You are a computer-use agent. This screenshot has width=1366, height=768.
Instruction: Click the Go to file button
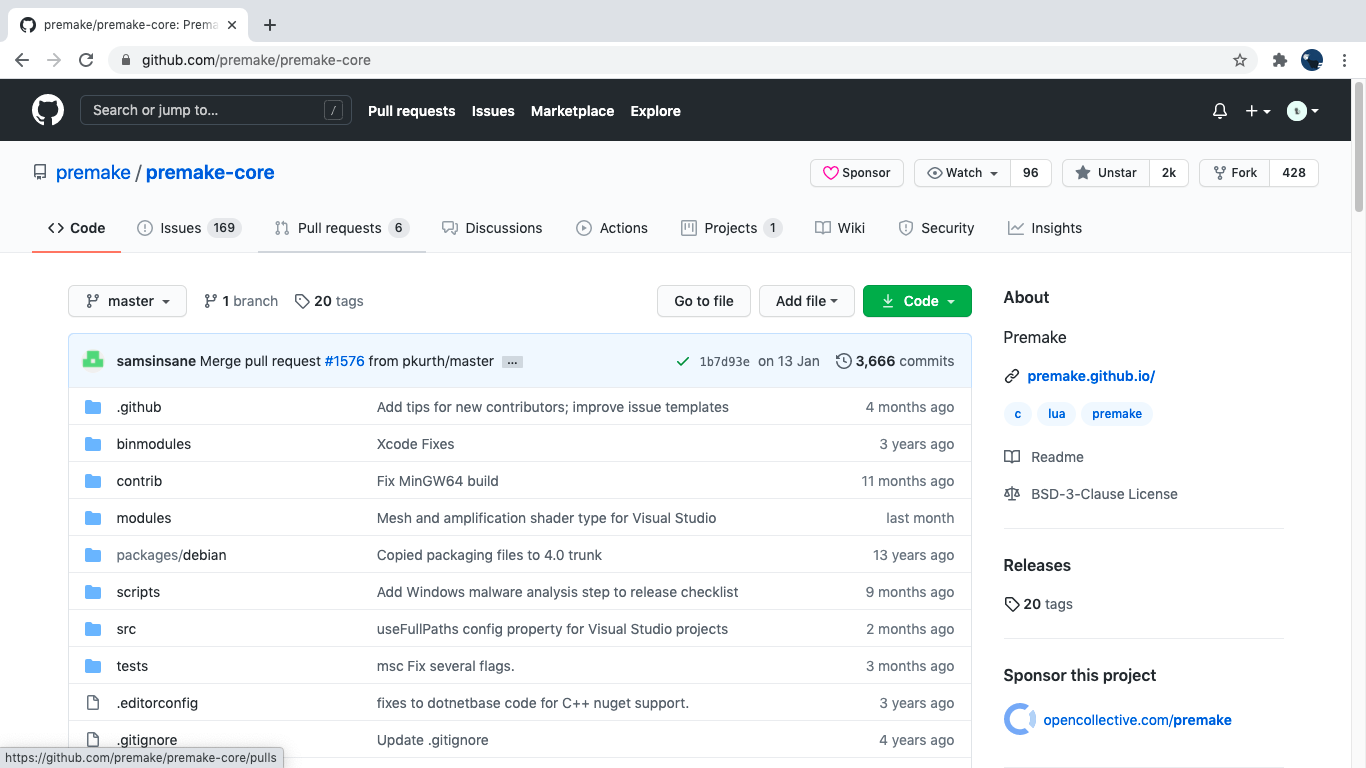pyautogui.click(x=704, y=301)
